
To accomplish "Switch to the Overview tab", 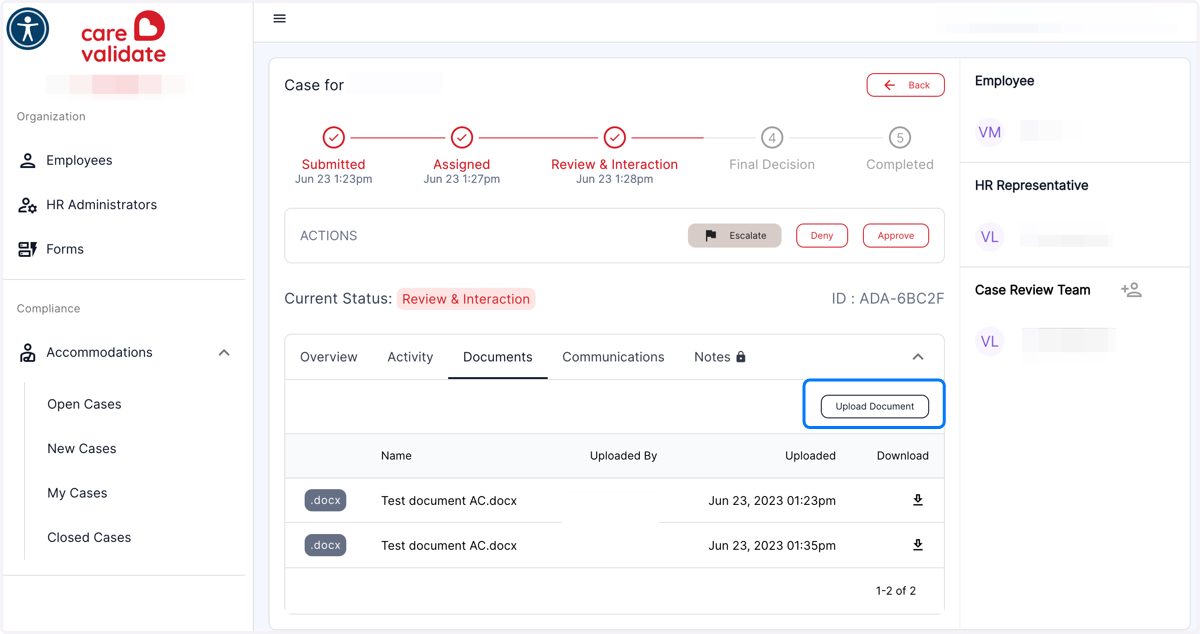I will (329, 357).
